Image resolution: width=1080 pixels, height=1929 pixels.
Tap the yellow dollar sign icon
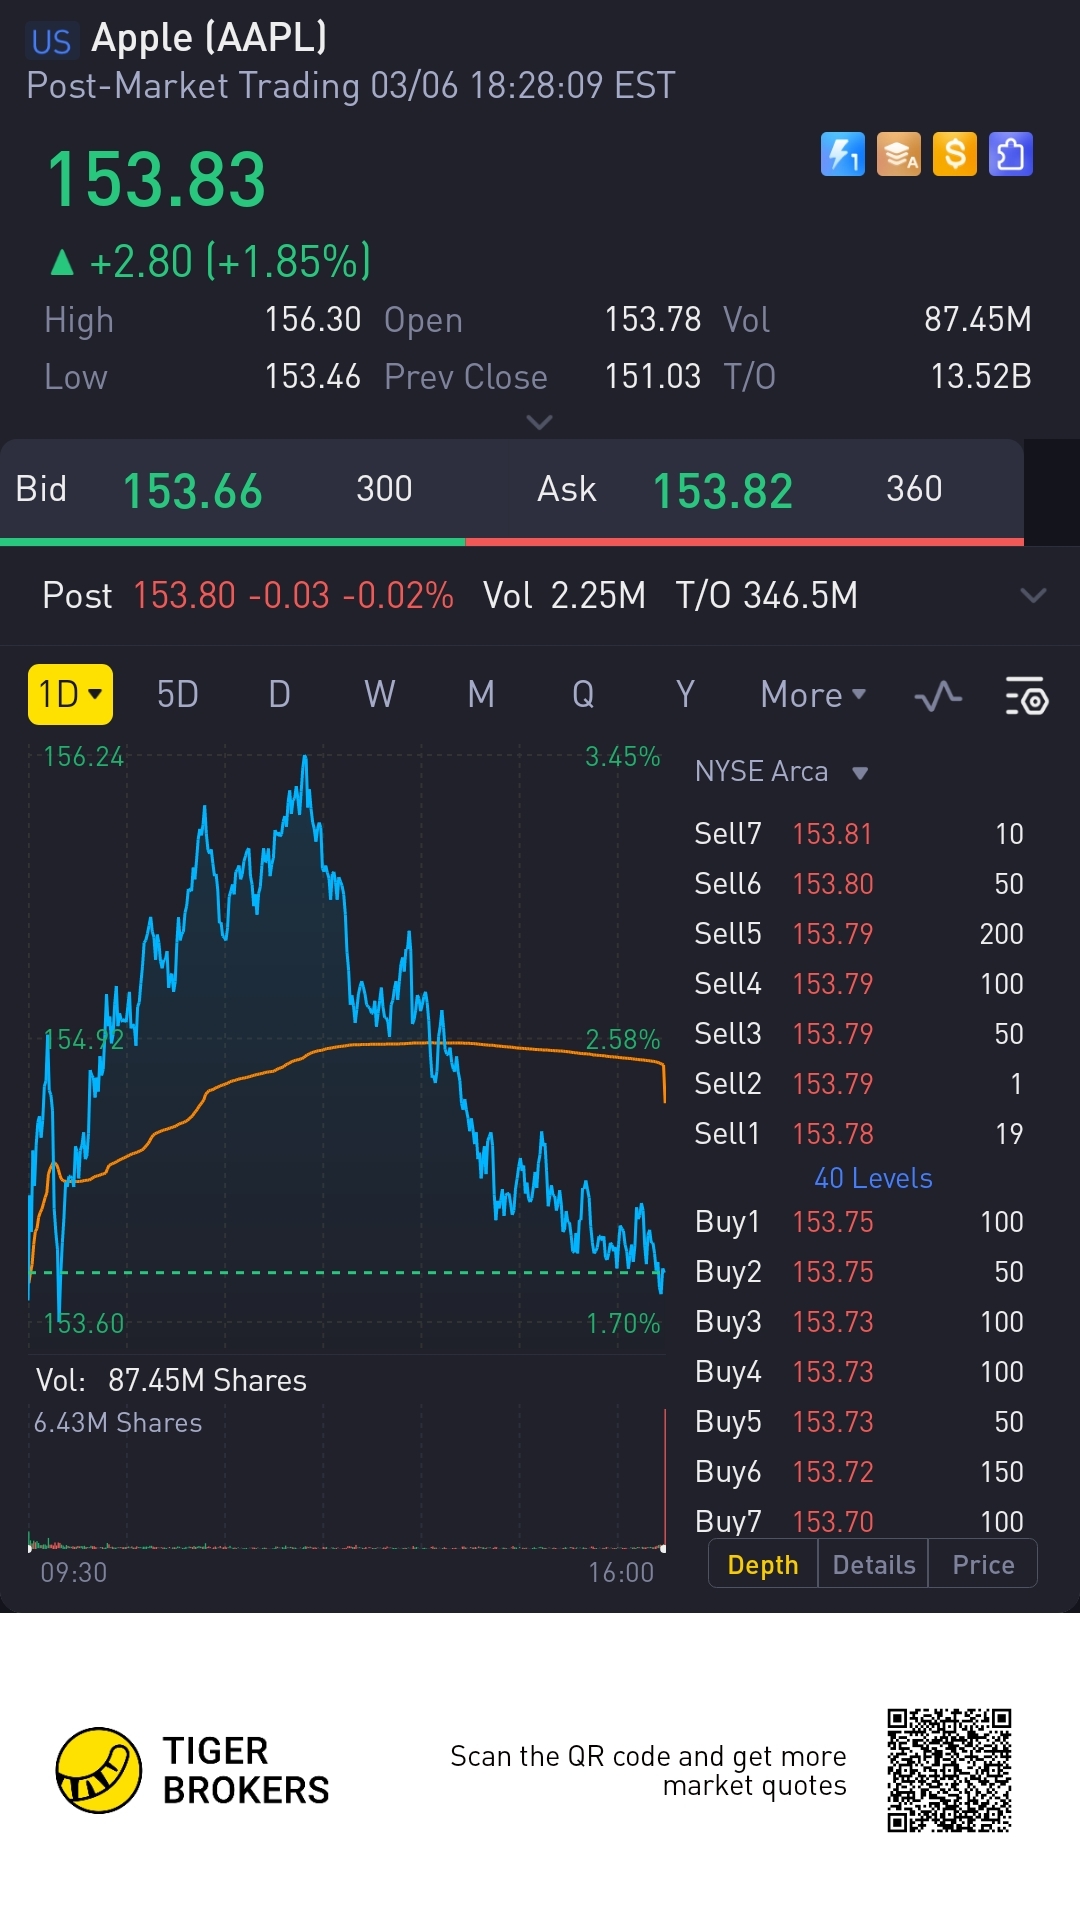[954, 154]
